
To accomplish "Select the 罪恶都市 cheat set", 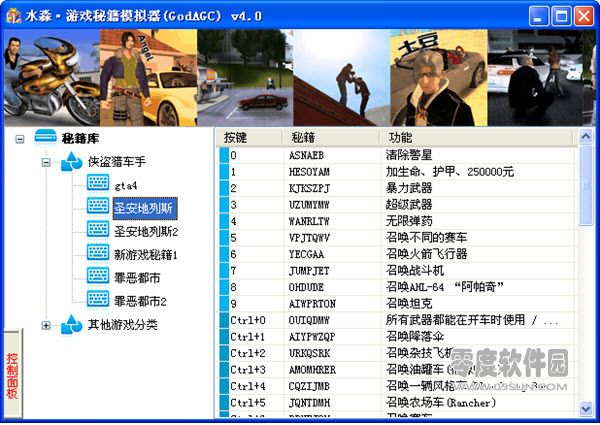I will pyautogui.click(x=137, y=278).
